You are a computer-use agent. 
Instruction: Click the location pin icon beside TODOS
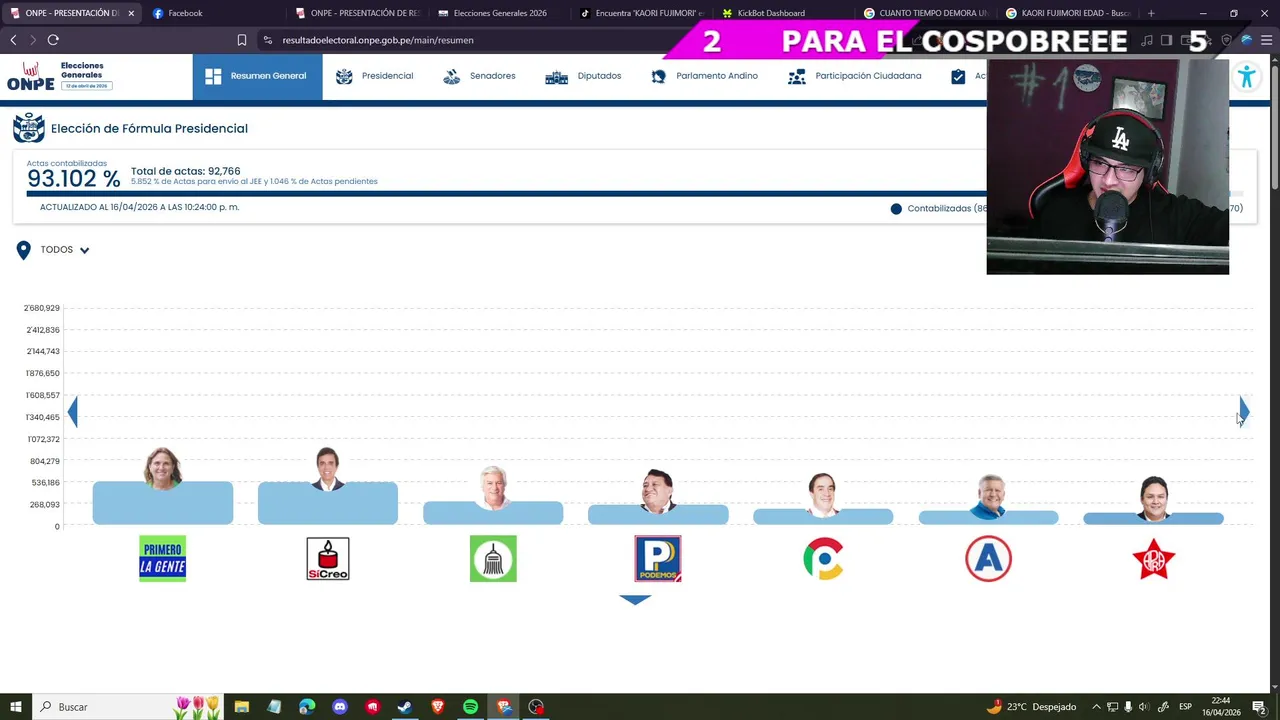coord(23,250)
